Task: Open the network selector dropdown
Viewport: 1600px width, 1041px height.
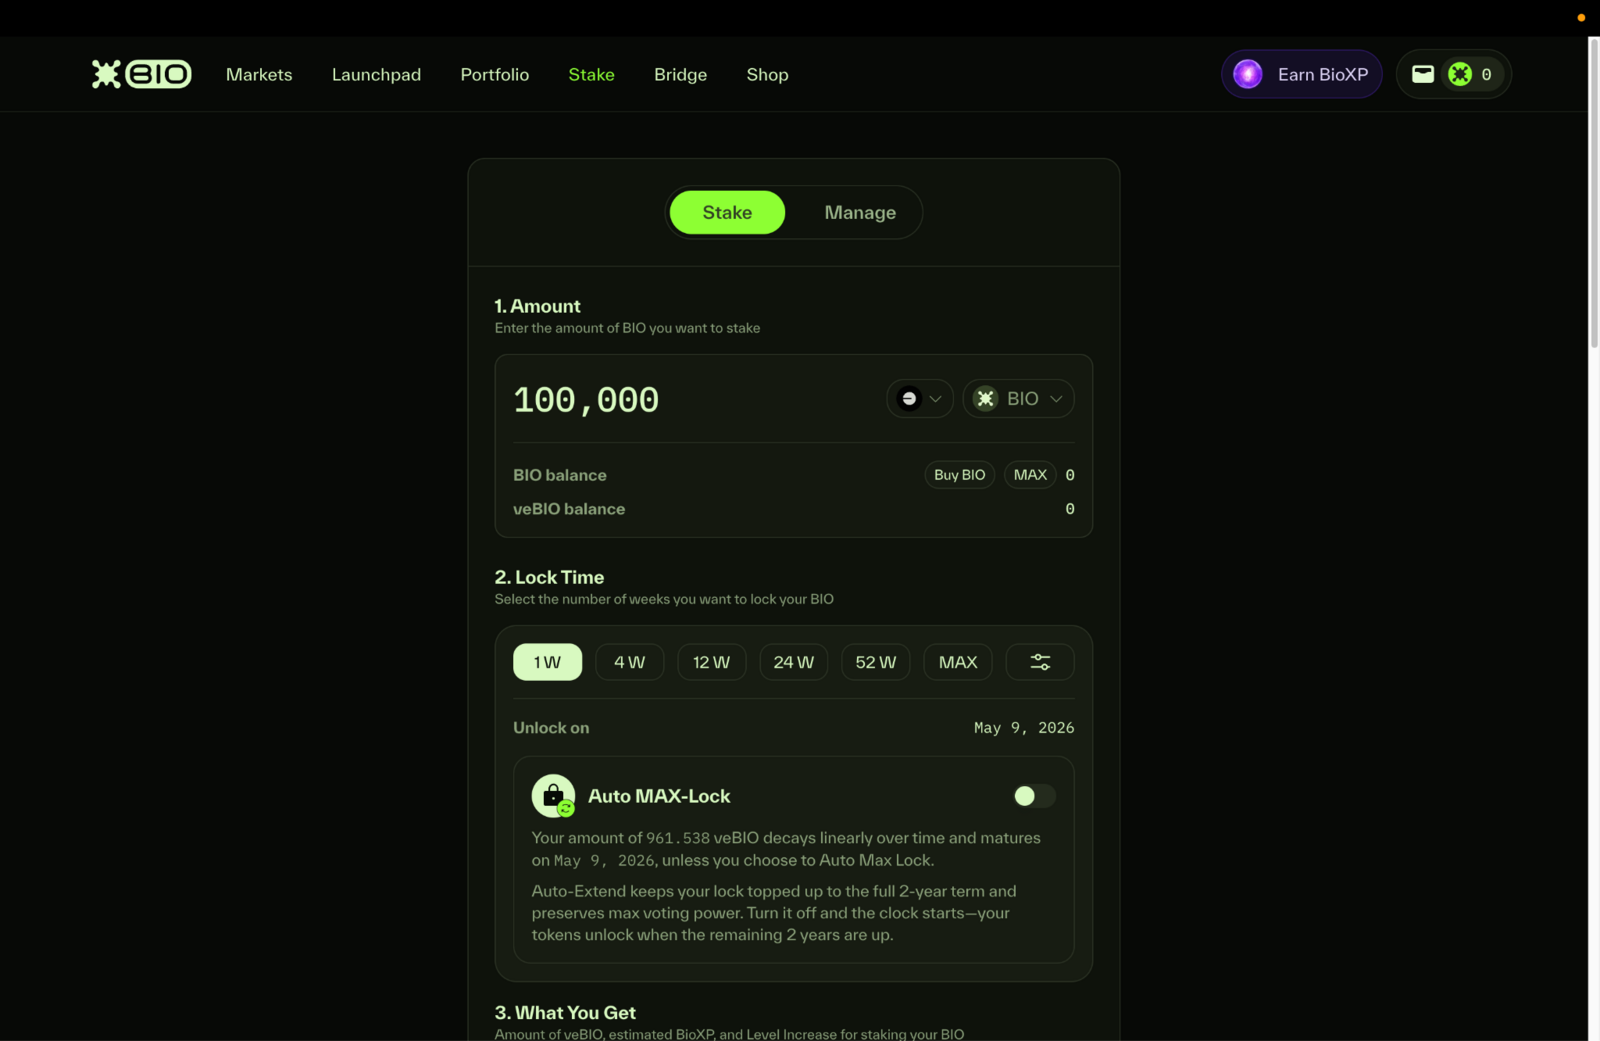Action: pyautogui.click(x=920, y=398)
